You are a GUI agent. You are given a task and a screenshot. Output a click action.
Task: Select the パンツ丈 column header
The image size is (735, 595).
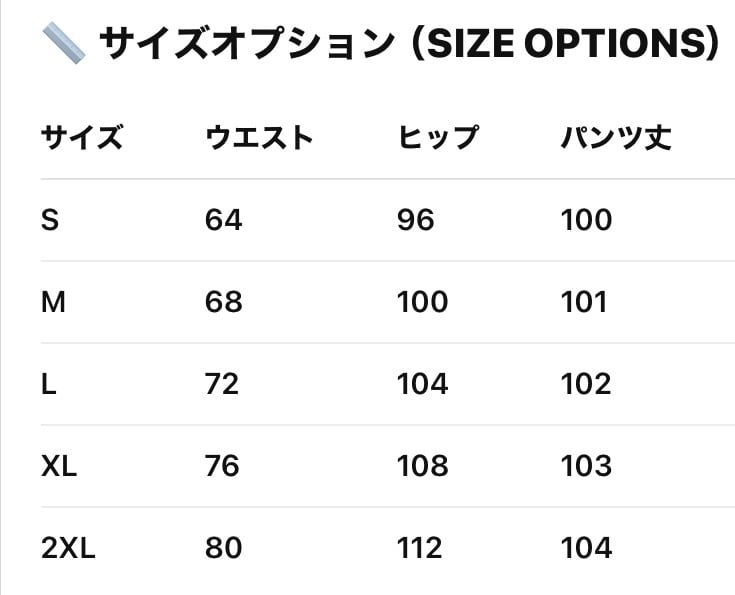[x=616, y=137]
